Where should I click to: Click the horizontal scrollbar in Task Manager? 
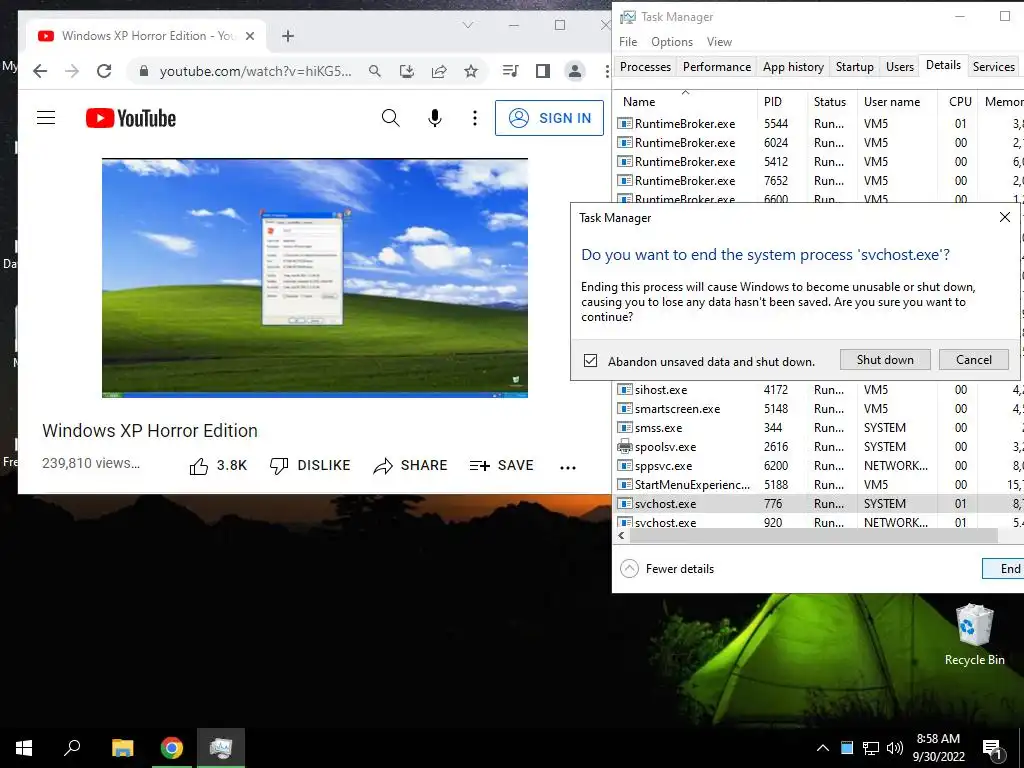coord(813,536)
